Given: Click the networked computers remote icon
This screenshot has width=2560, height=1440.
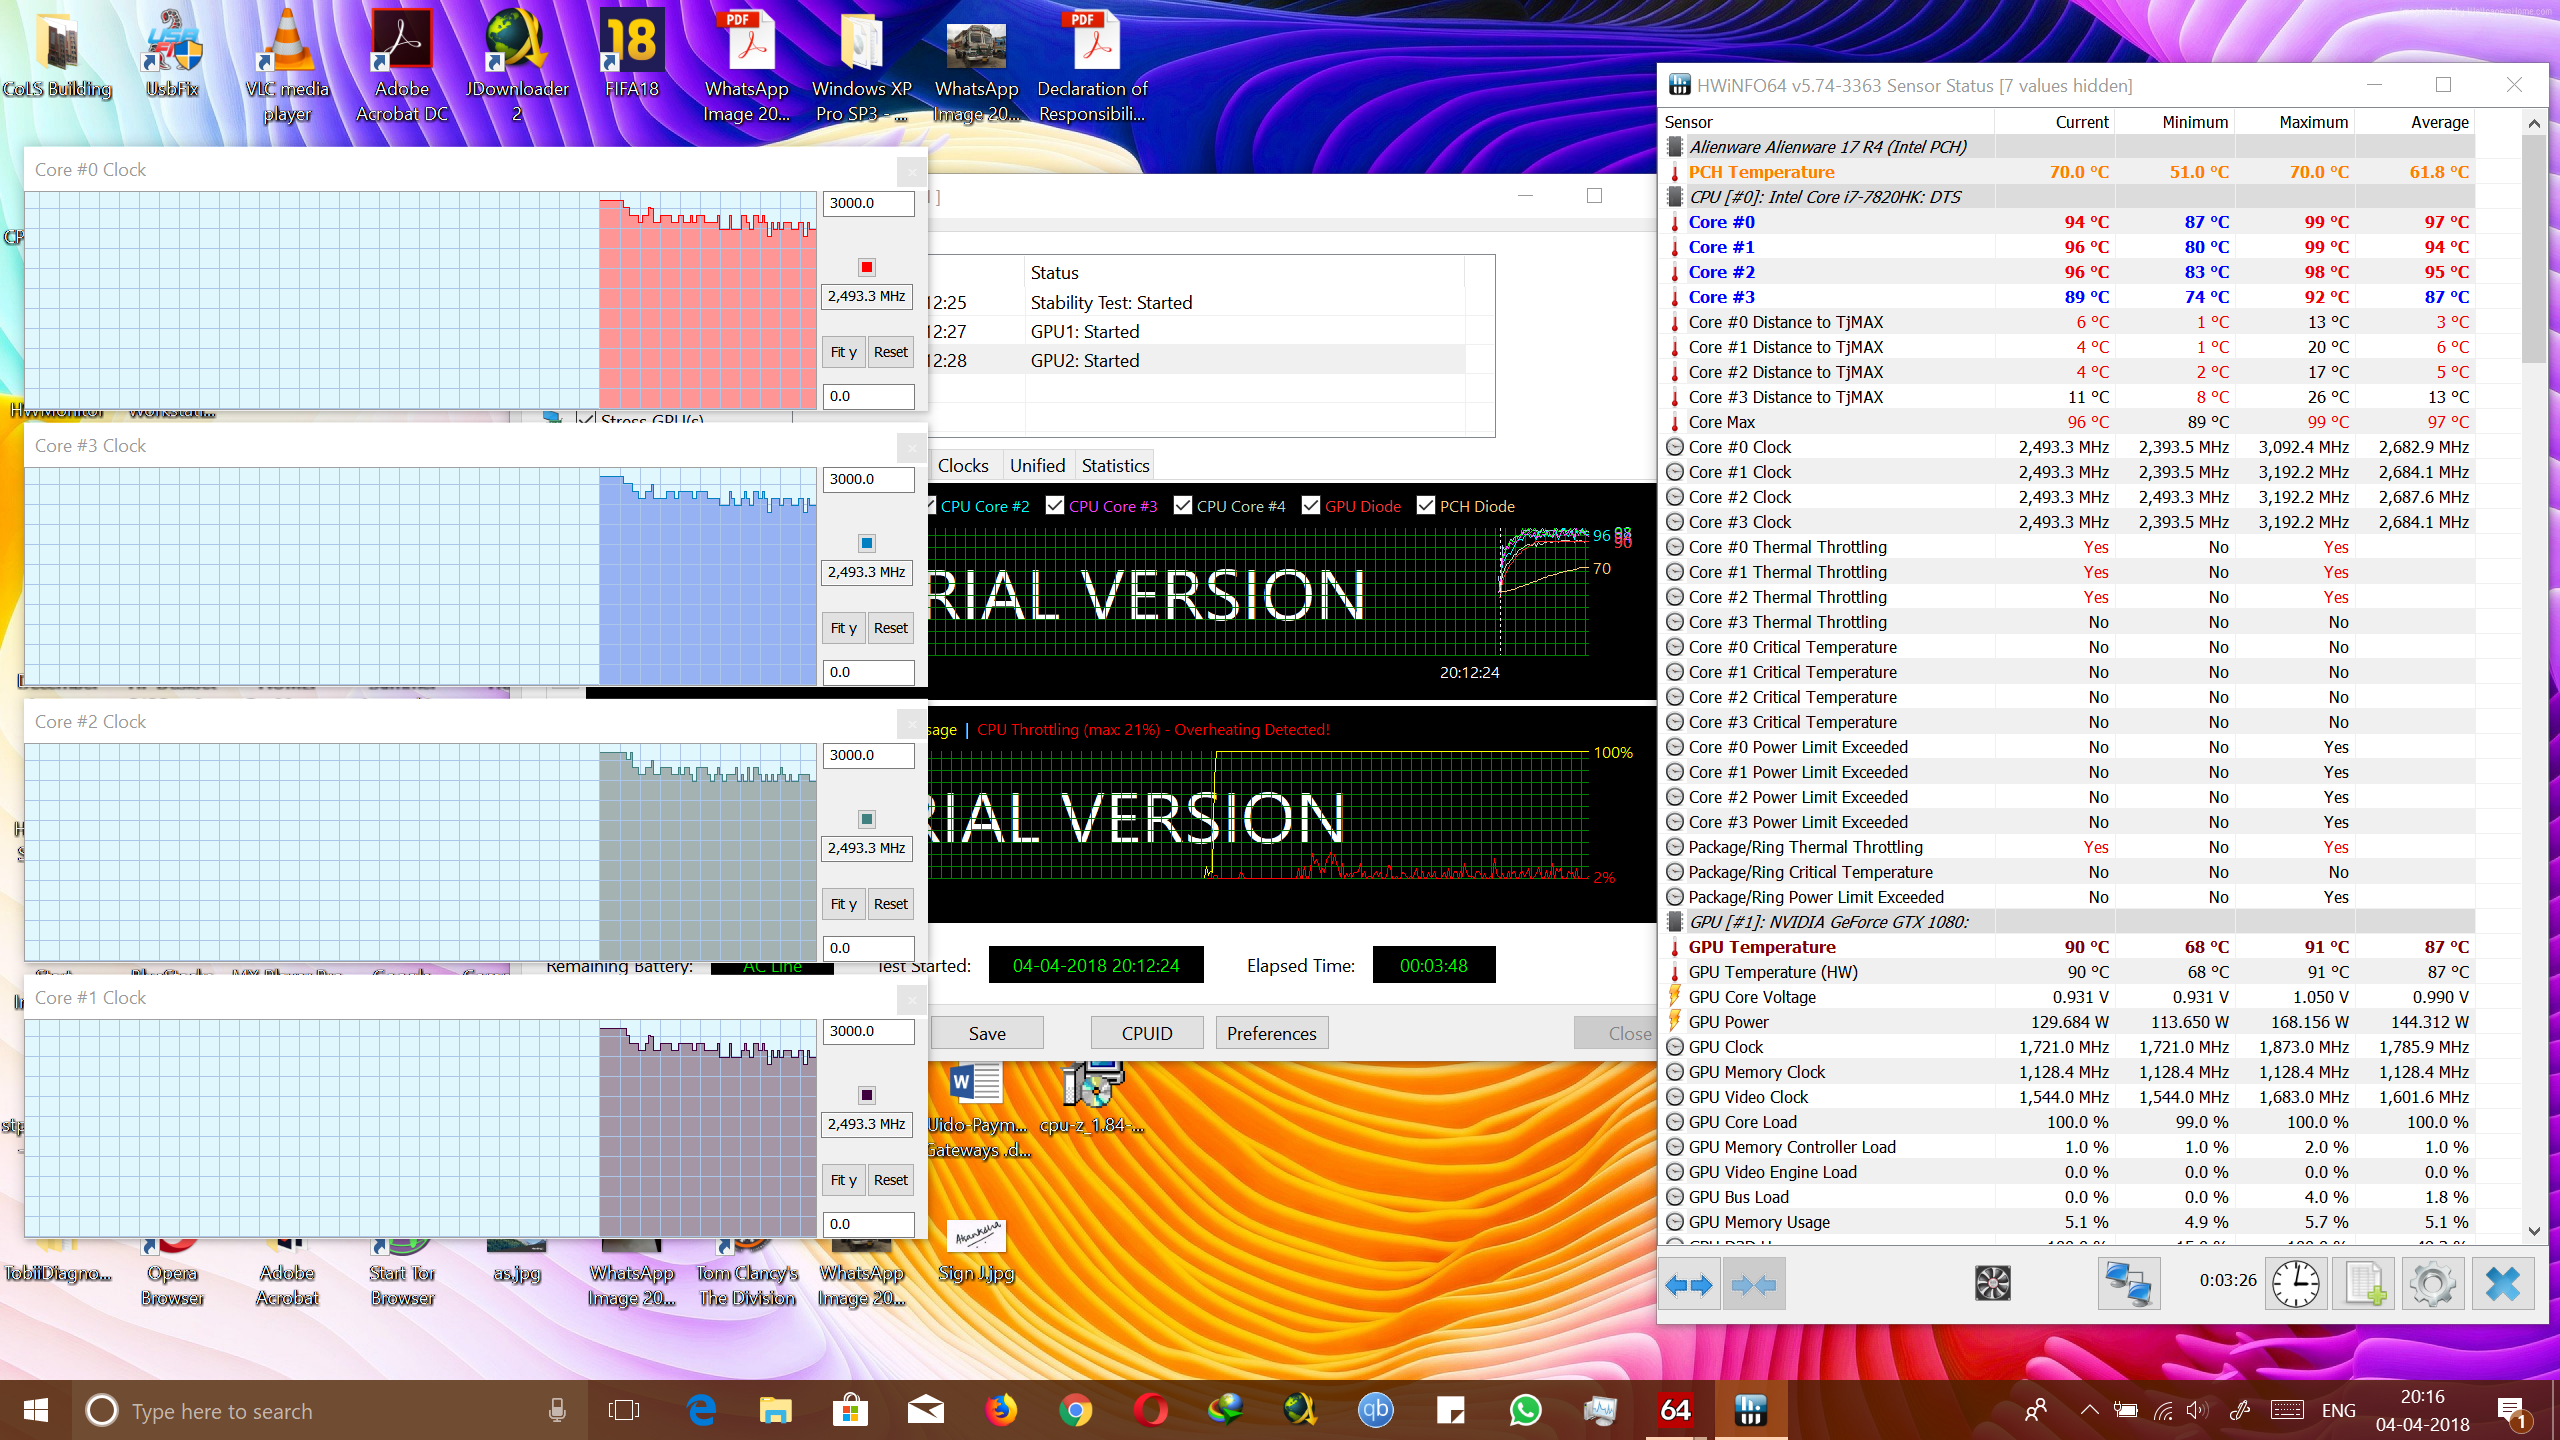Looking at the screenshot, I should [x=2128, y=1284].
